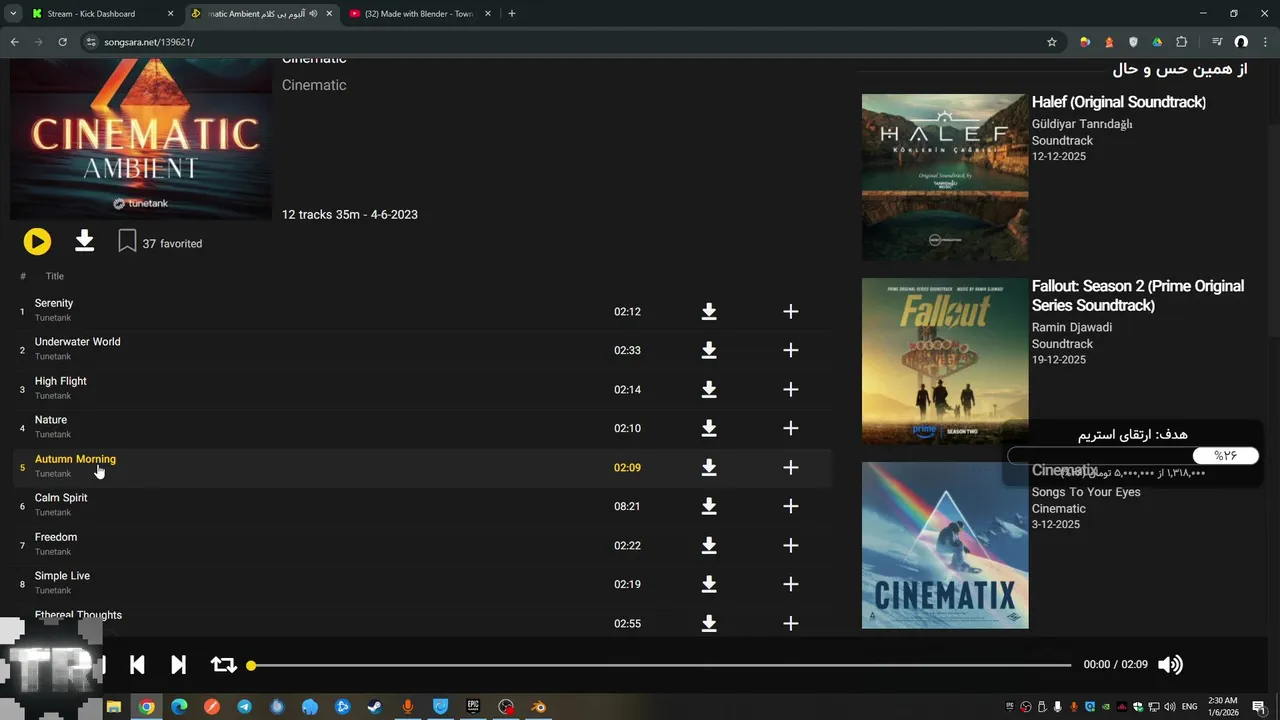Image resolution: width=1280 pixels, height=720 pixels.
Task: Download the Autumn Morning track
Action: coord(709,468)
